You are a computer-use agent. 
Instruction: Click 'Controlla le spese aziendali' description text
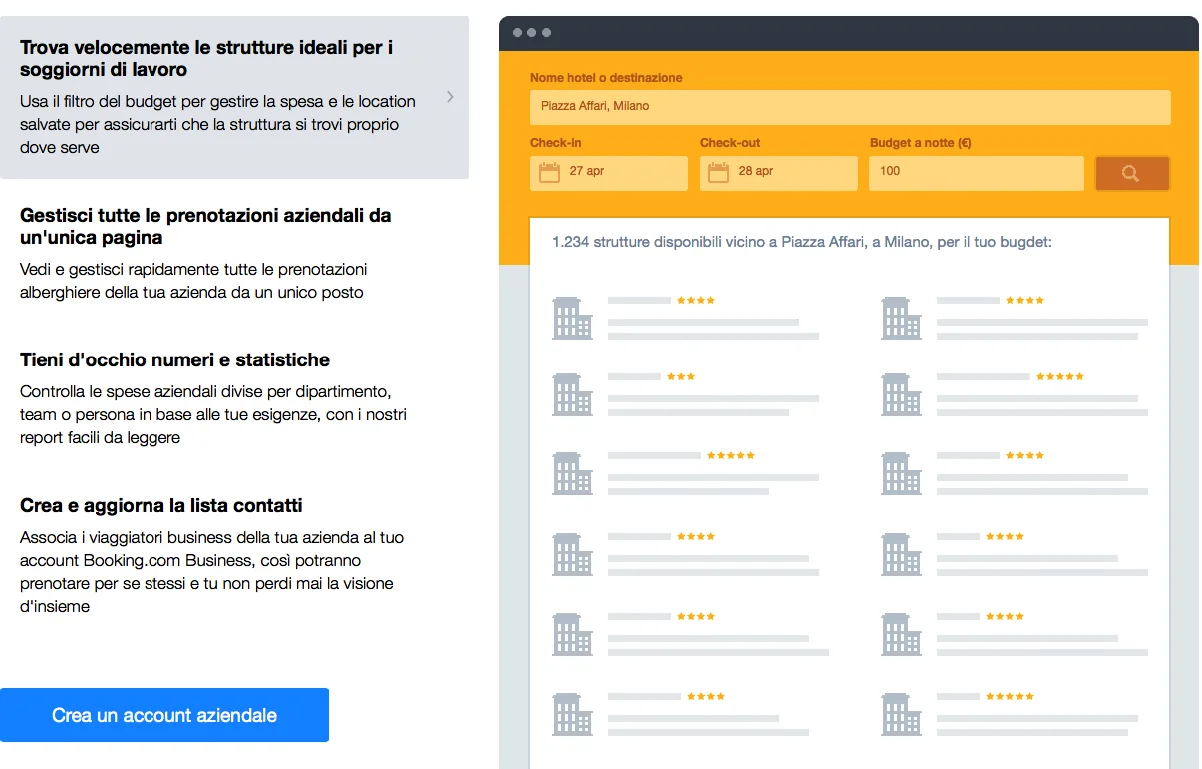tap(213, 414)
